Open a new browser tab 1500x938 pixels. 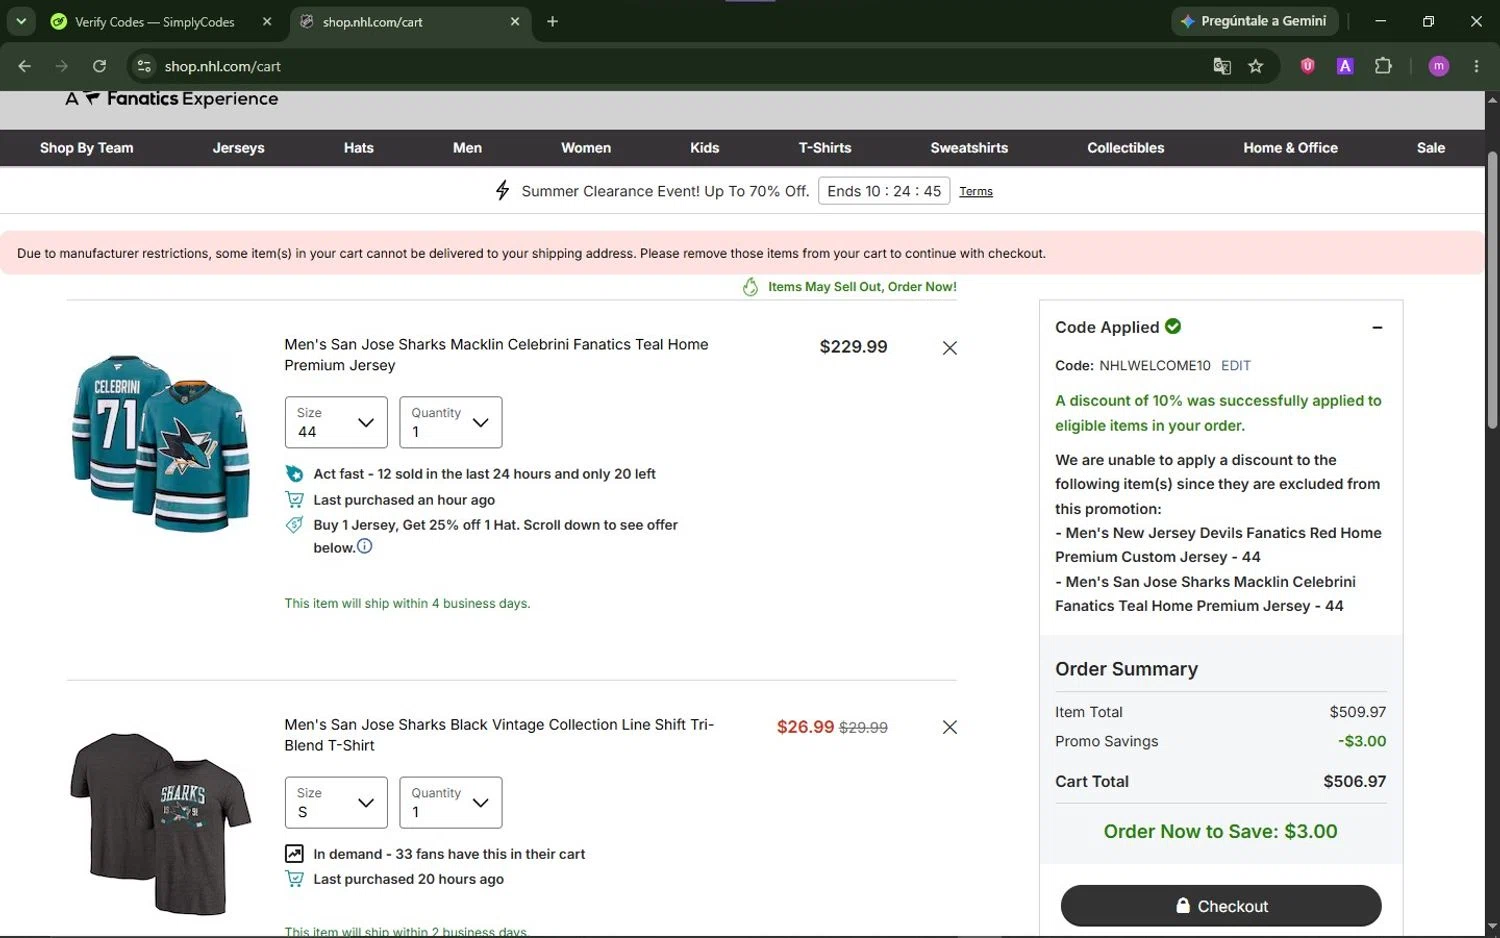click(x=552, y=21)
